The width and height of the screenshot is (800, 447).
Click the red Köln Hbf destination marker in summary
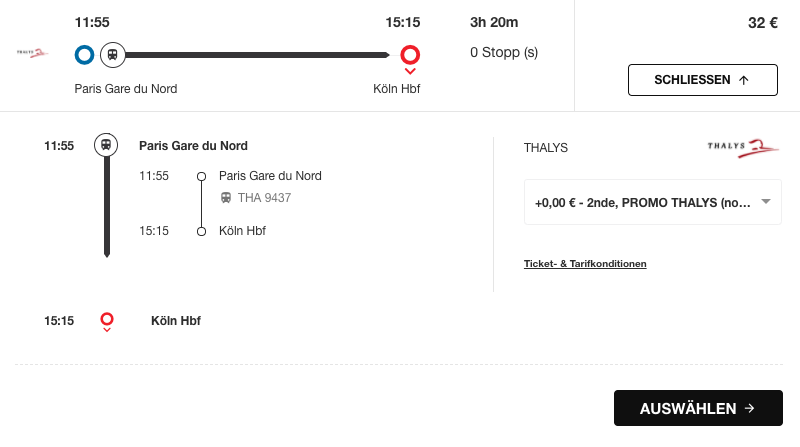(x=410, y=55)
